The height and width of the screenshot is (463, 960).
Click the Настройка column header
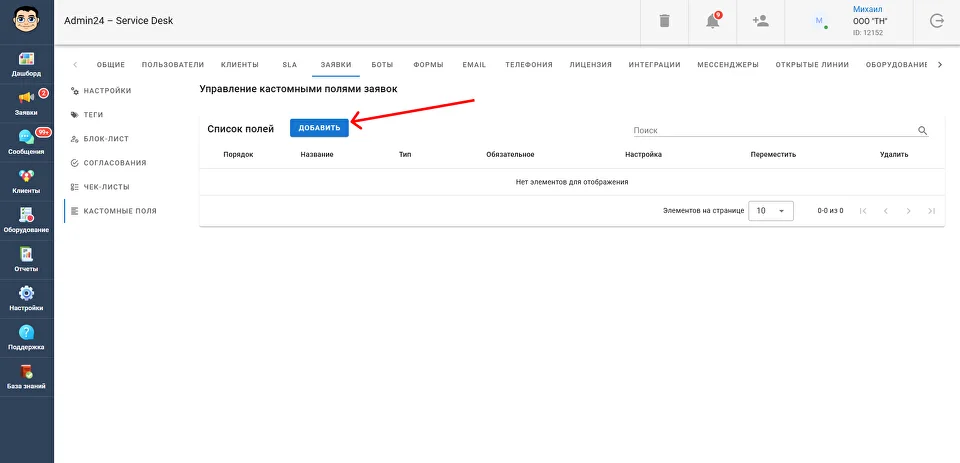pyautogui.click(x=643, y=154)
